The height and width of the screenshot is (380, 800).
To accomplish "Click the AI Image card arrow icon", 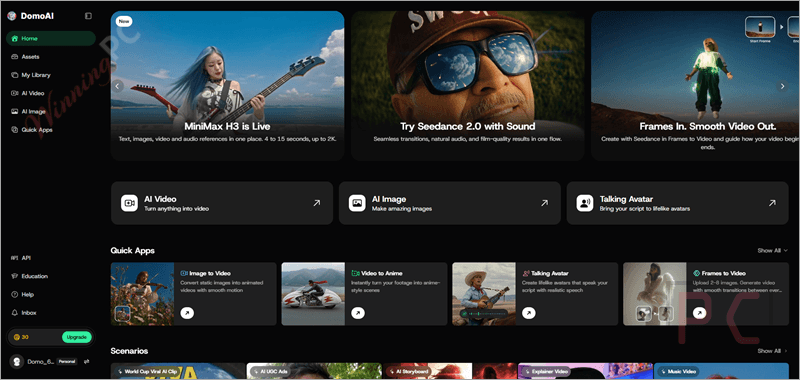I will (544, 203).
